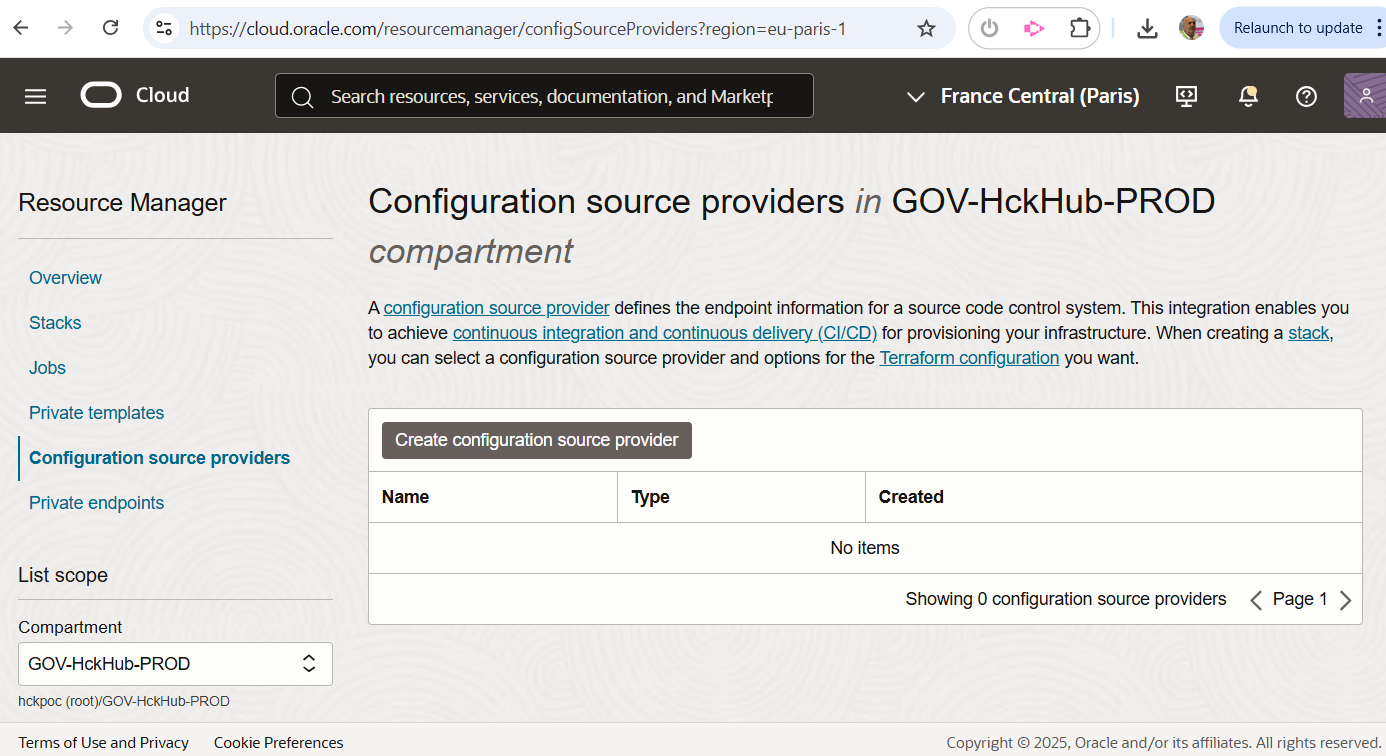Open the Terraform configuration link
The image size is (1386, 756).
(x=969, y=357)
